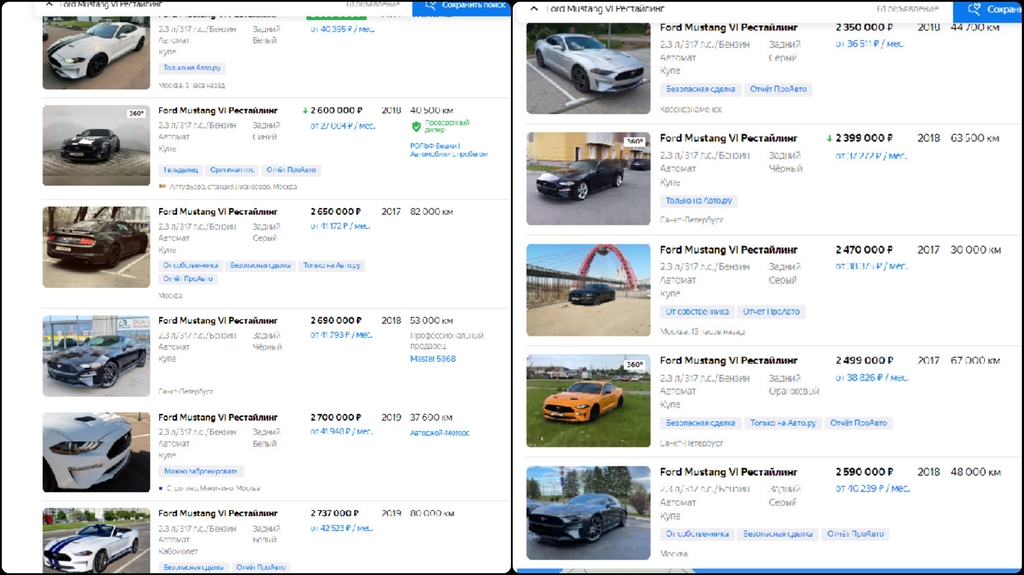
Task: Open listing title priced 2 499 000 ₽
Action: pos(729,361)
